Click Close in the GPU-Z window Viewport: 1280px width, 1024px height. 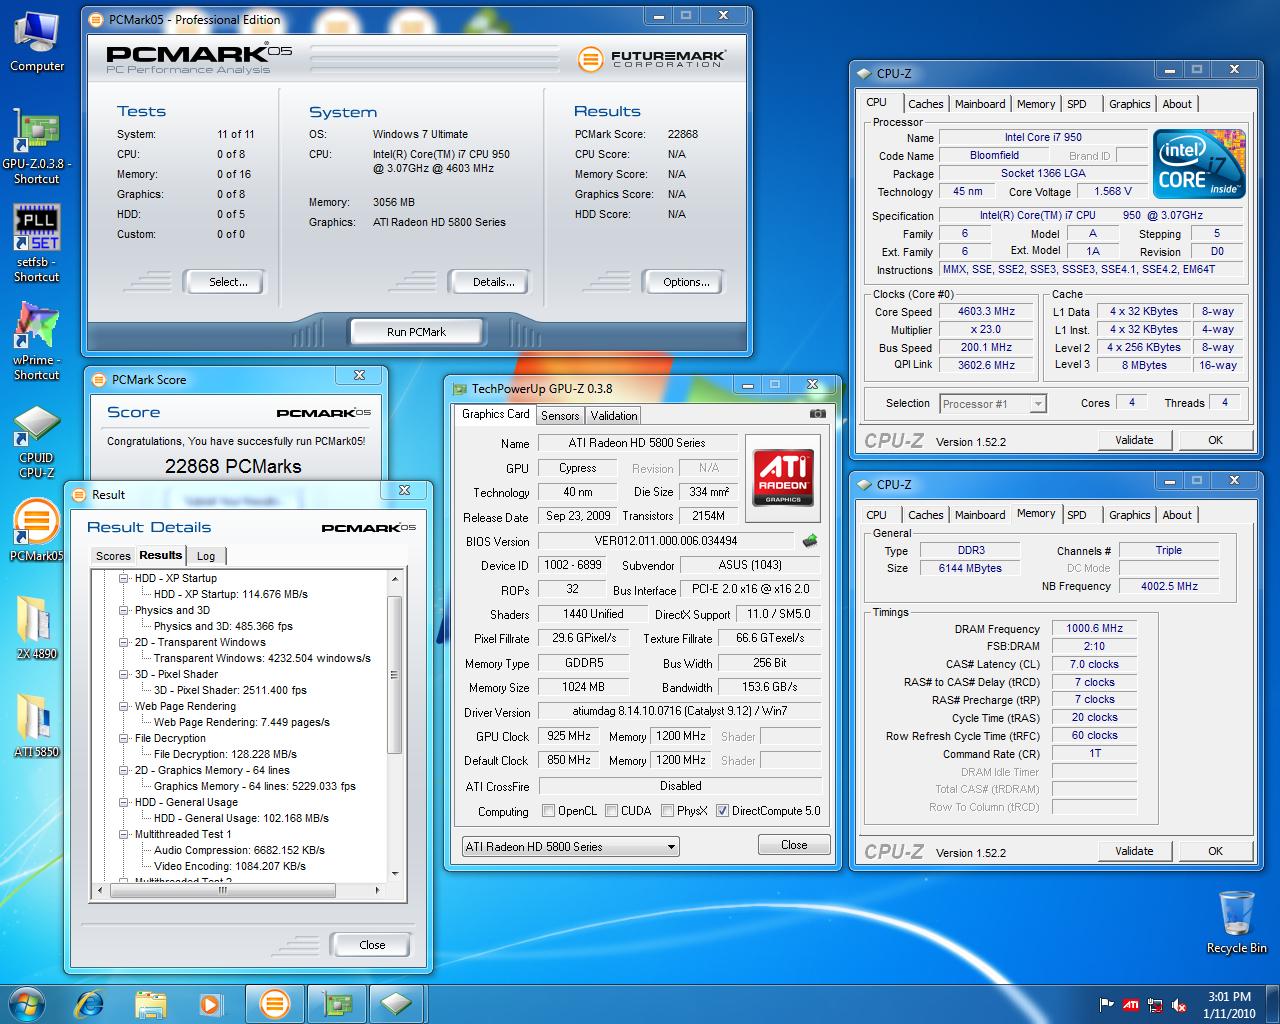(794, 845)
